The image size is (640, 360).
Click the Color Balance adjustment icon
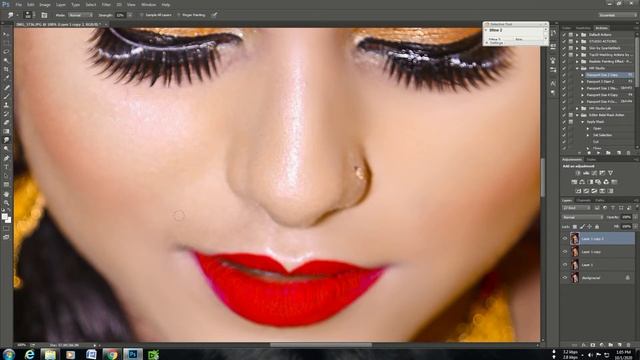pyautogui.click(x=582, y=182)
